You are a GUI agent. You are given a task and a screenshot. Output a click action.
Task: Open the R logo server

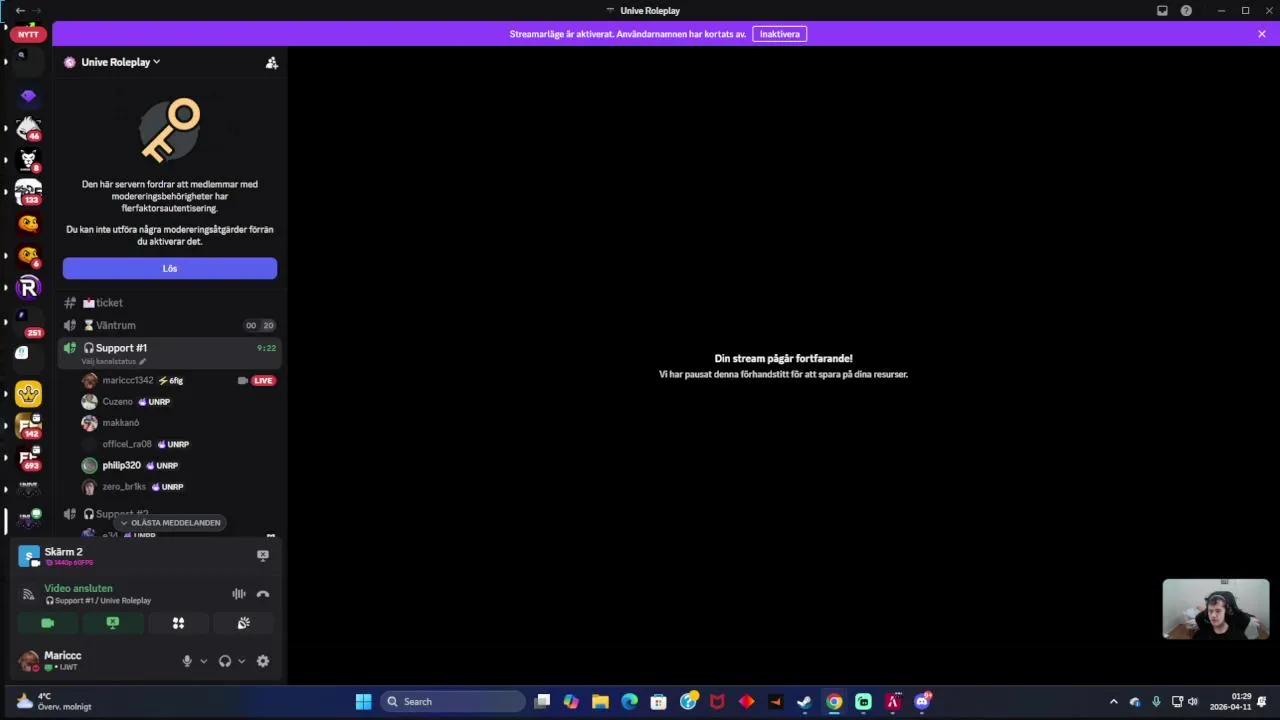tap(28, 288)
